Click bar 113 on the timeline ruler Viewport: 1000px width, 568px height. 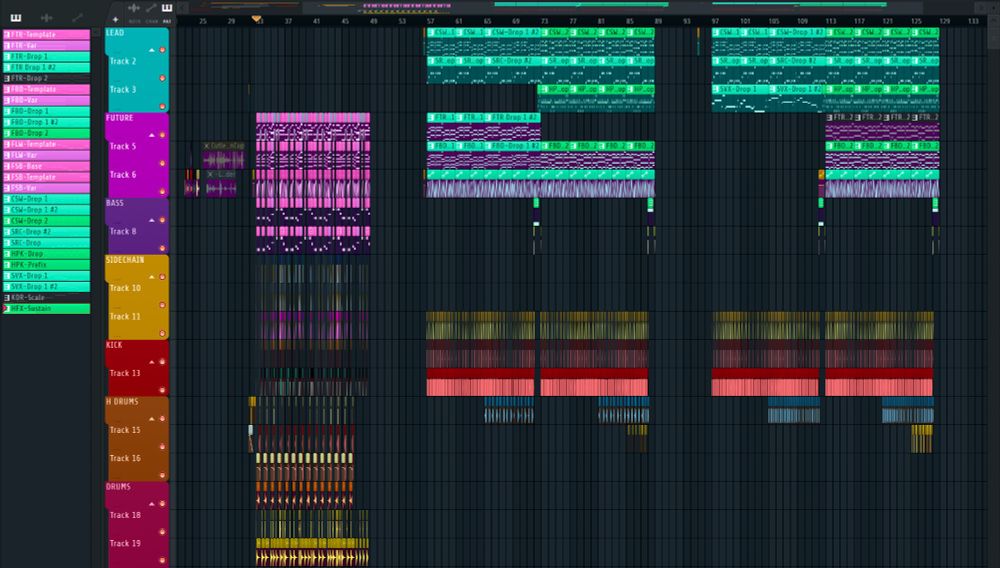click(830, 21)
